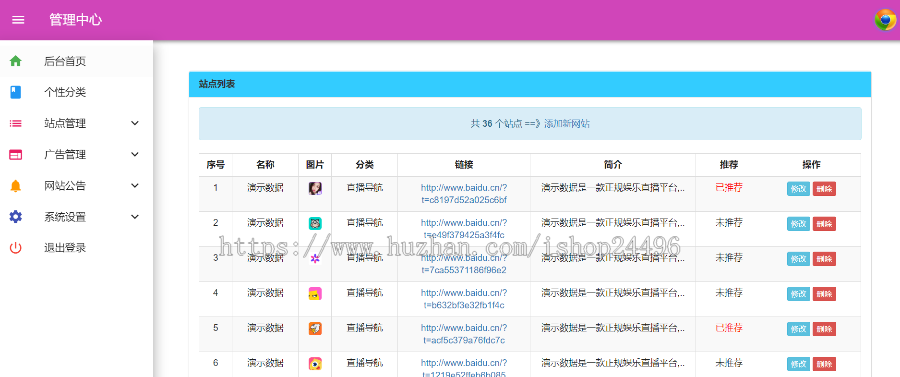Select 退出登录 to log out

pos(65,248)
